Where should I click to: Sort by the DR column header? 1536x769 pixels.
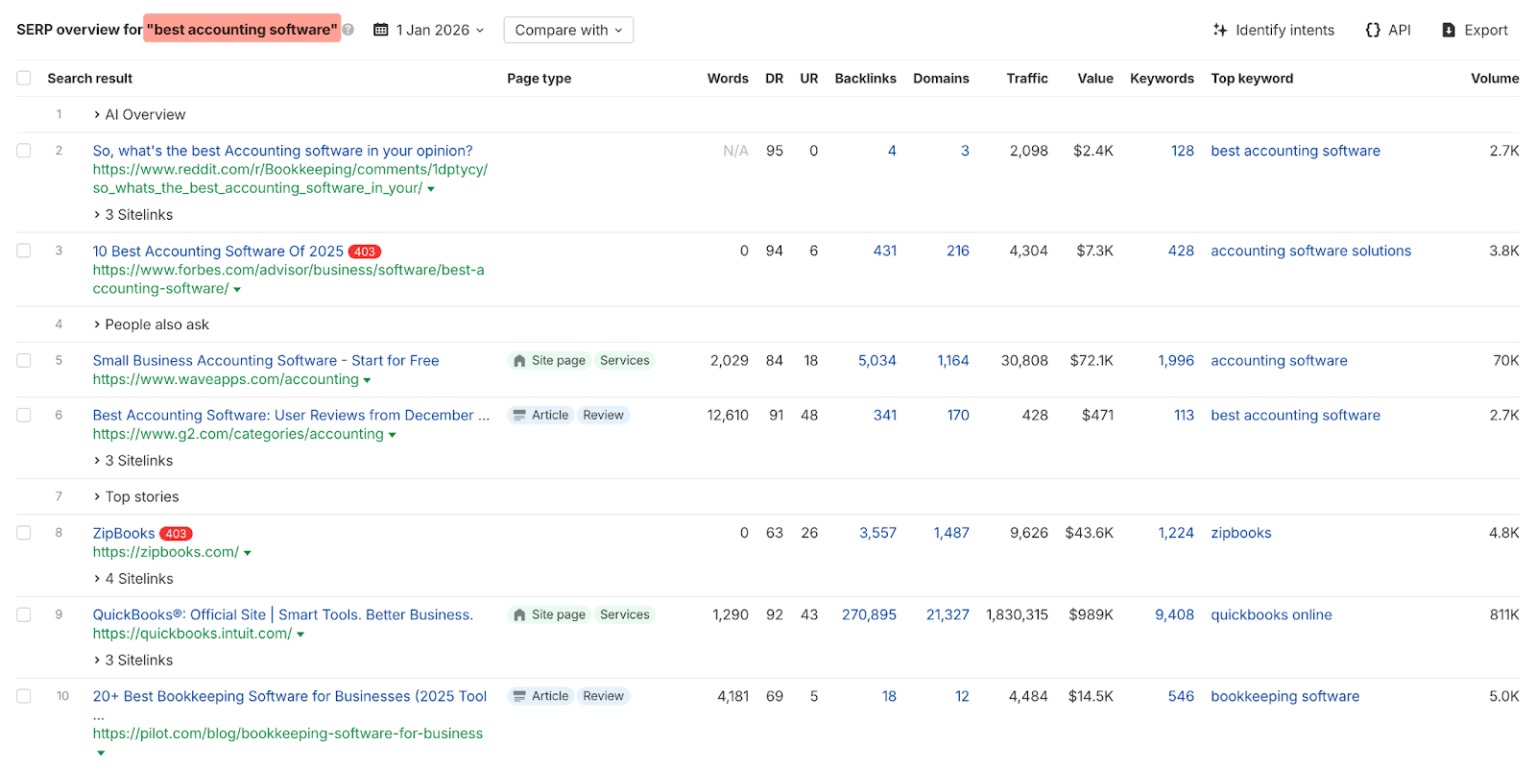point(774,78)
